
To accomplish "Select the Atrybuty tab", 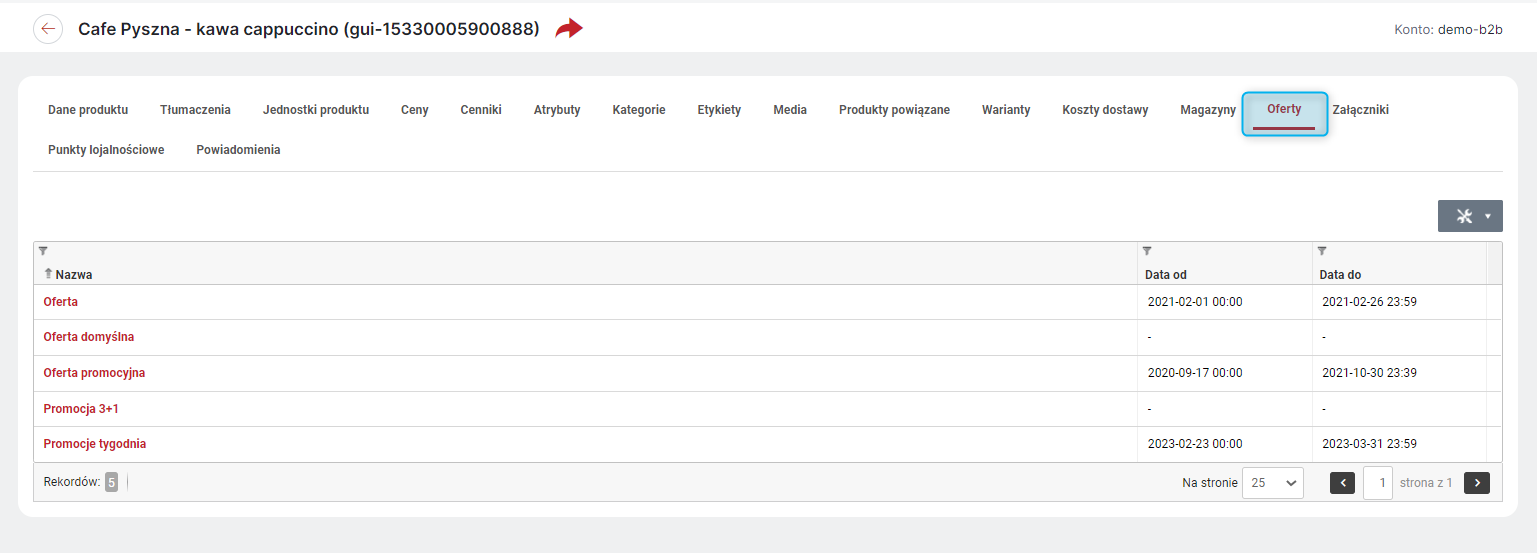I will pyautogui.click(x=557, y=110).
